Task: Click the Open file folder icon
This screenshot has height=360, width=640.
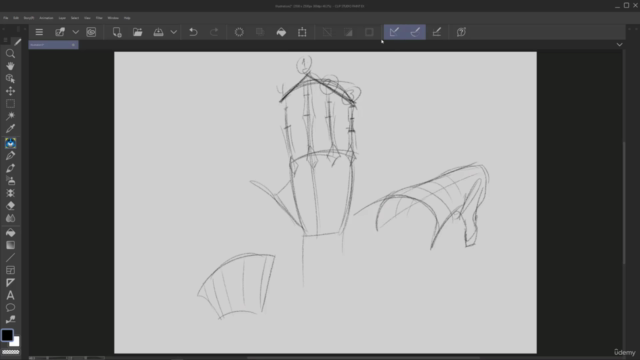Action: [138, 32]
